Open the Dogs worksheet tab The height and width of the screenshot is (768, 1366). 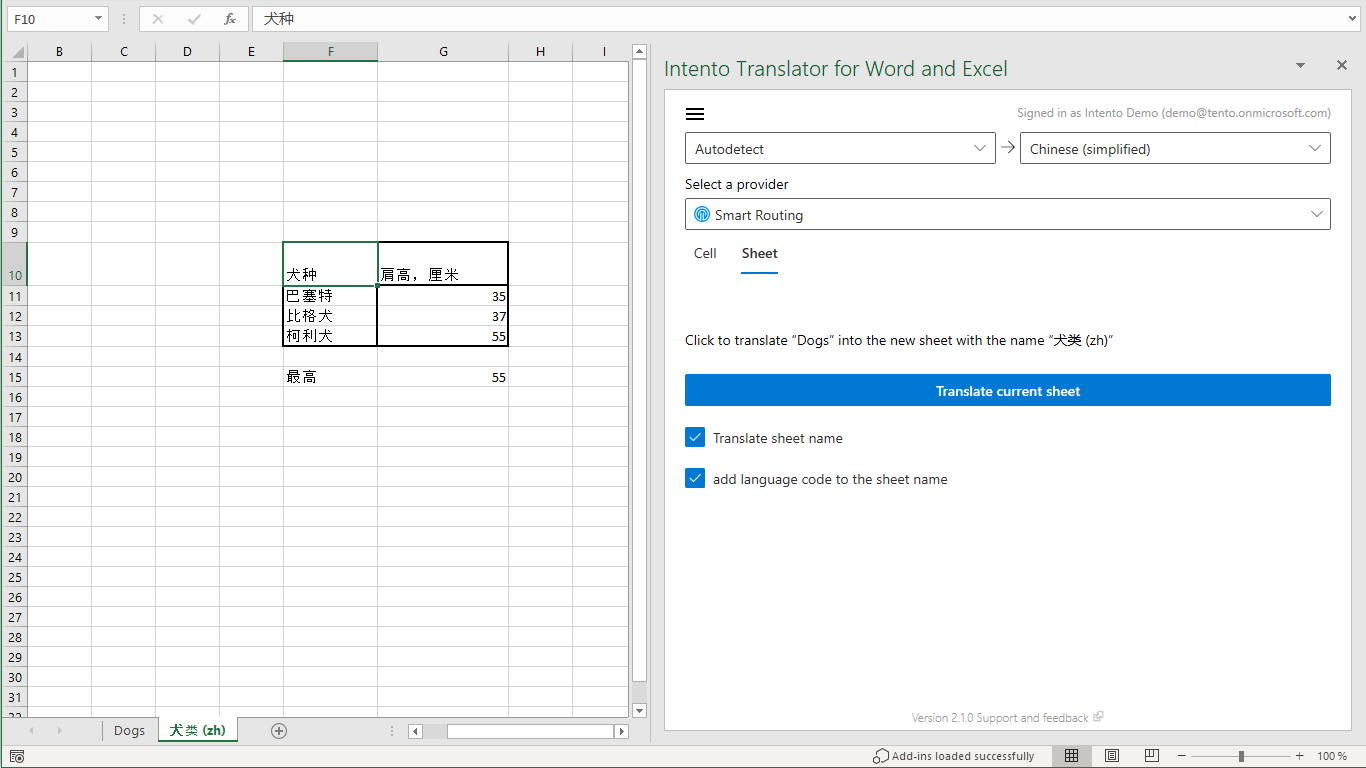tap(129, 731)
